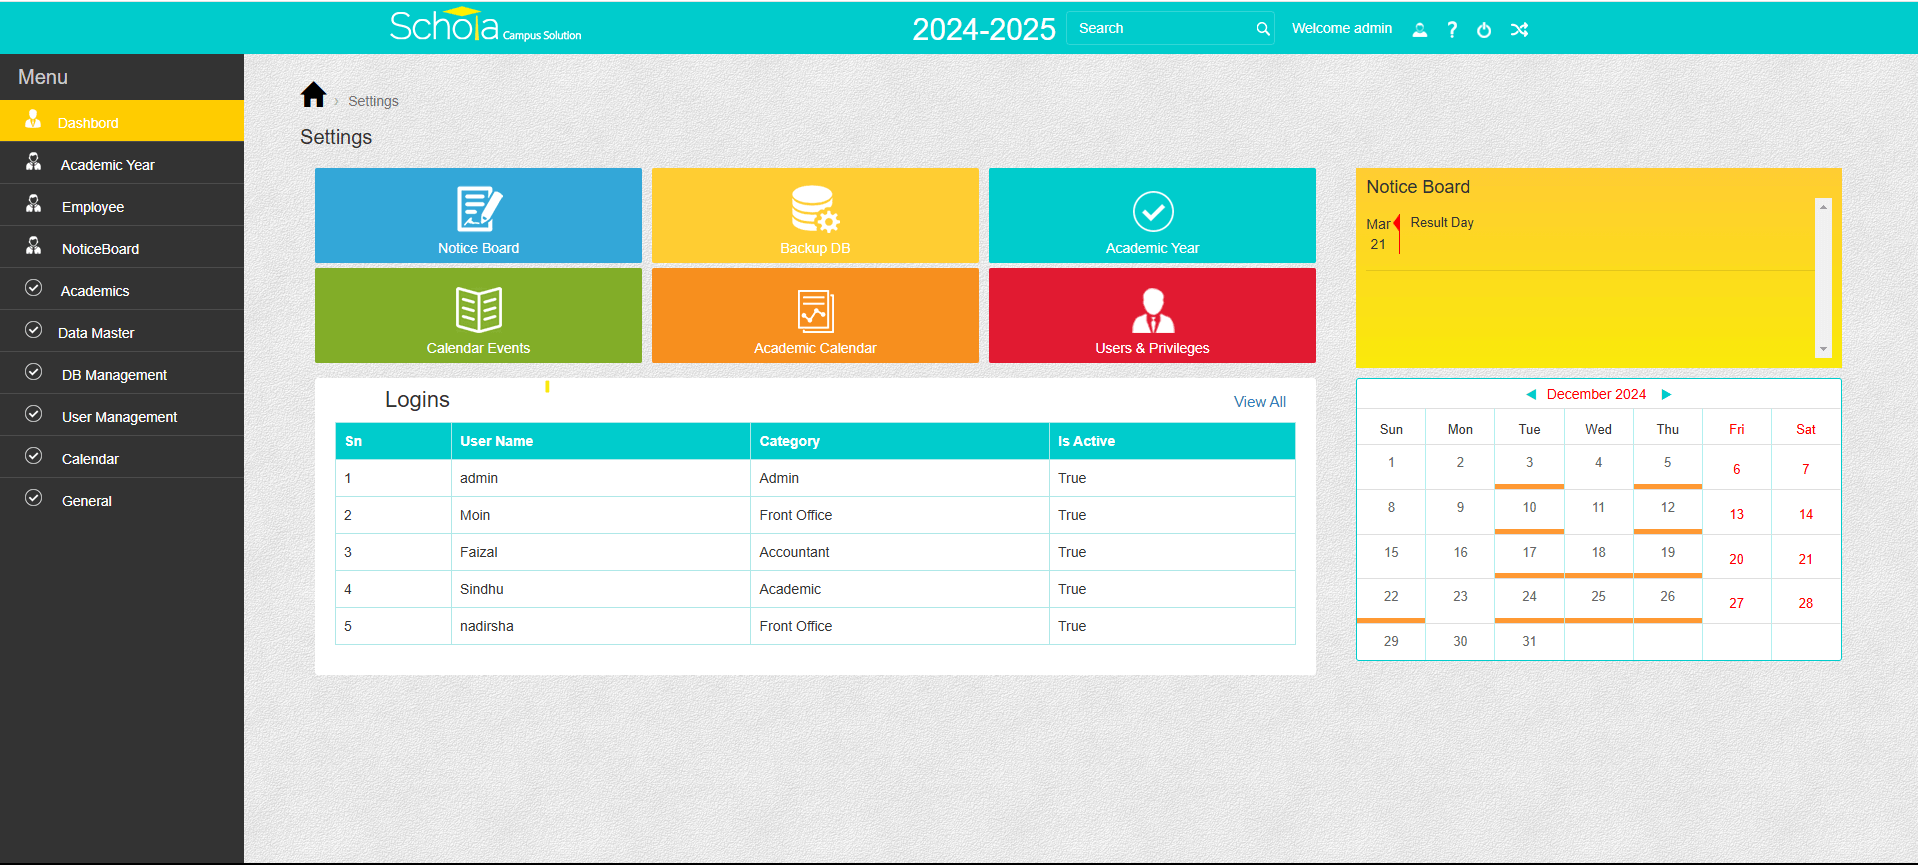Click the Calendar check-circle icon in sidebar
1918x865 pixels.
33,456
